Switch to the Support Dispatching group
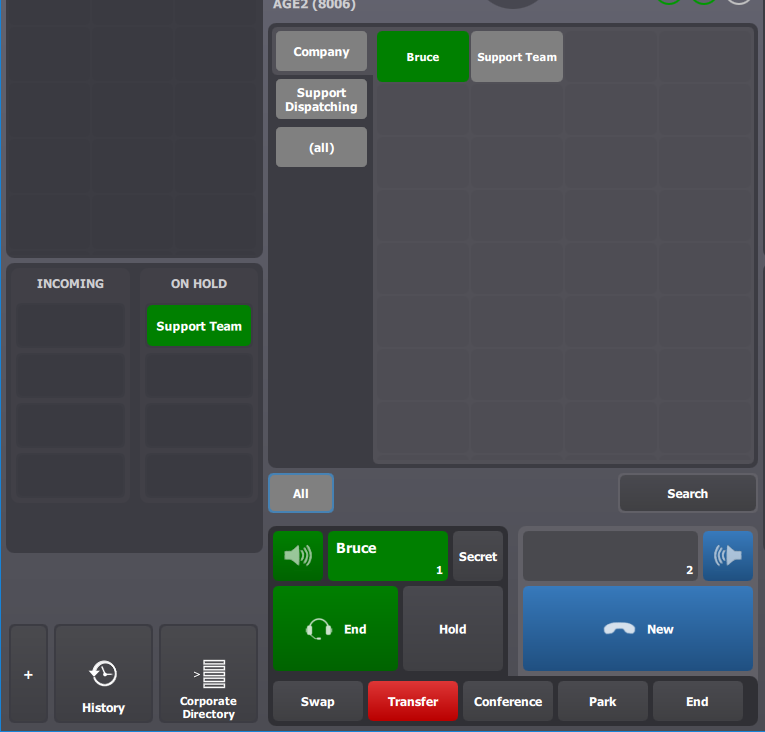The width and height of the screenshot is (765, 732). click(322, 99)
